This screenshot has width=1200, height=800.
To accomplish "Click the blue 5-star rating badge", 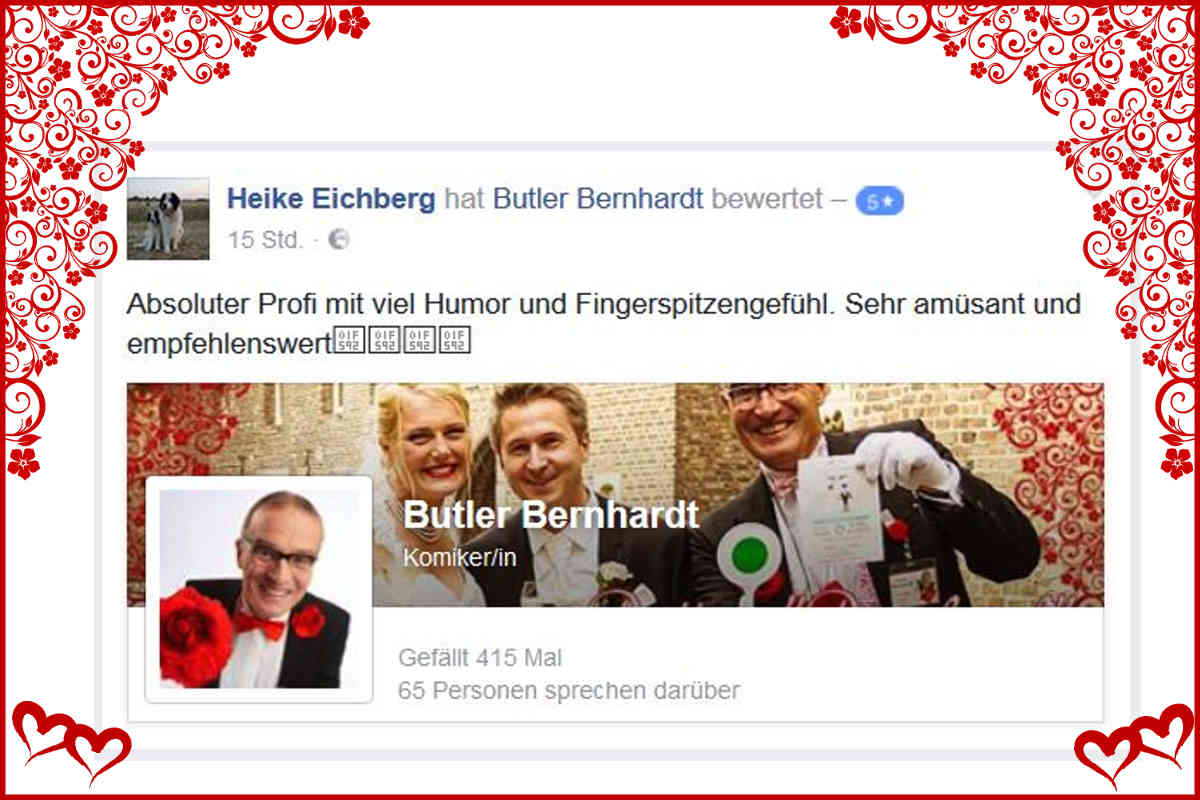I will click(879, 201).
